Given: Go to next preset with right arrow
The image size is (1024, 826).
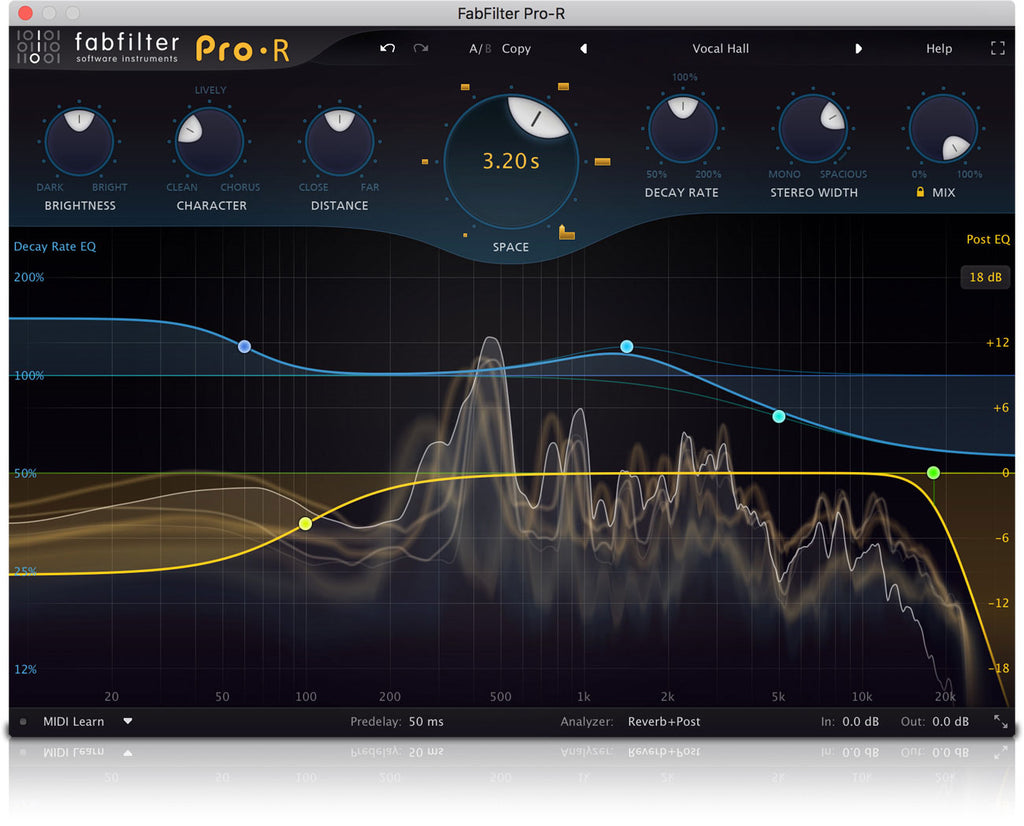Looking at the screenshot, I should [x=858, y=48].
